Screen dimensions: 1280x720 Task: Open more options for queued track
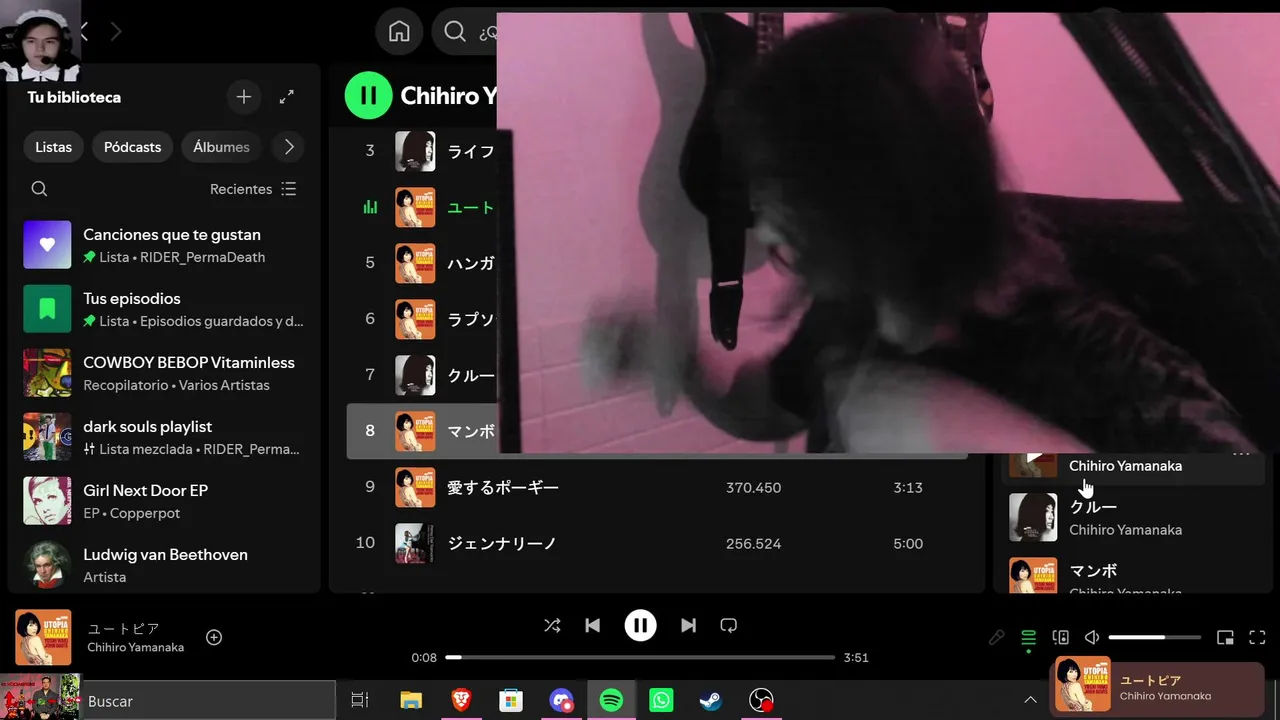(x=1241, y=455)
